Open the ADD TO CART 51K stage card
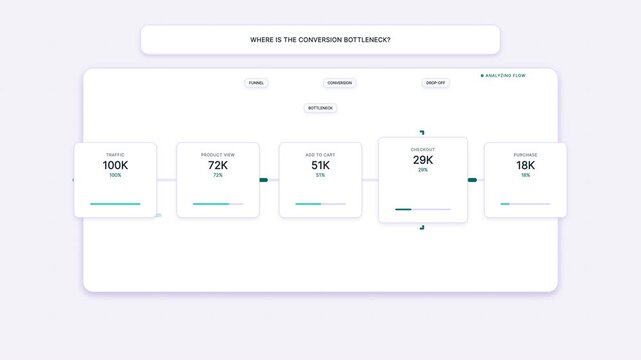 tap(320, 180)
